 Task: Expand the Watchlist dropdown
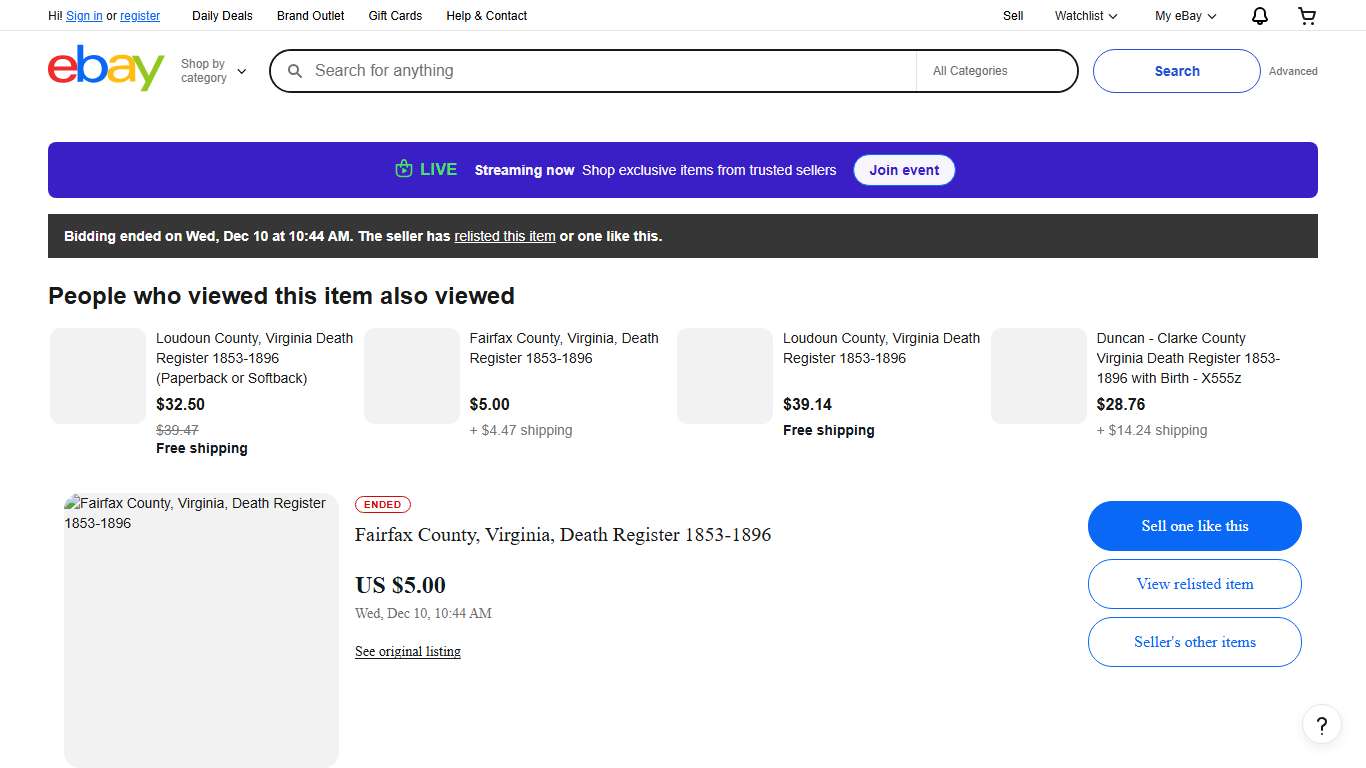tap(1085, 16)
